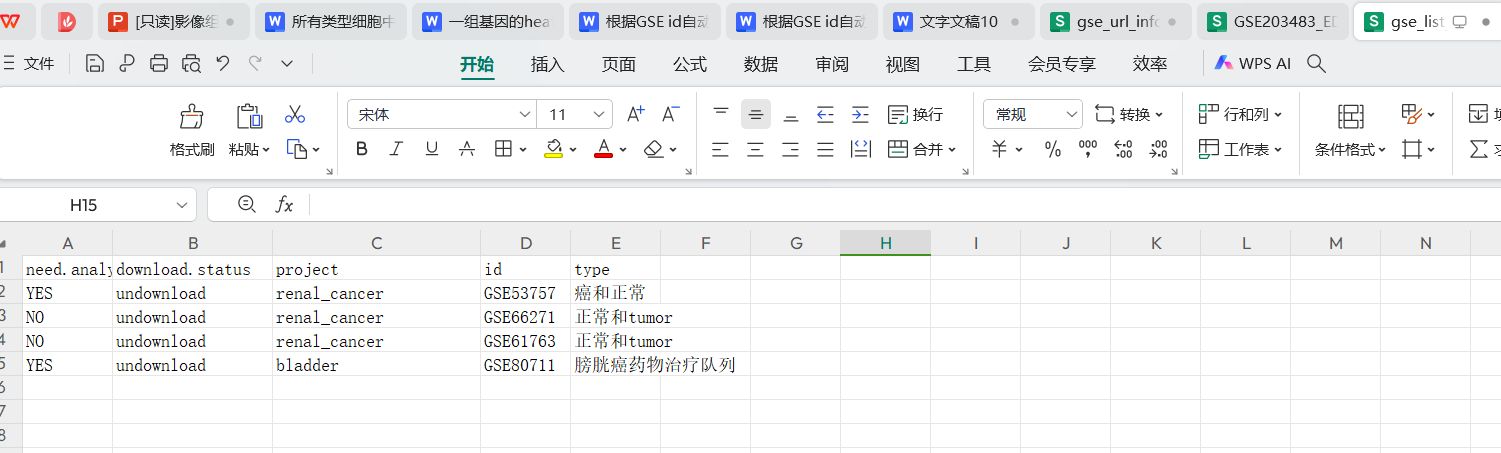Apply thousands separator format
1501x453 pixels.
tap(1088, 149)
